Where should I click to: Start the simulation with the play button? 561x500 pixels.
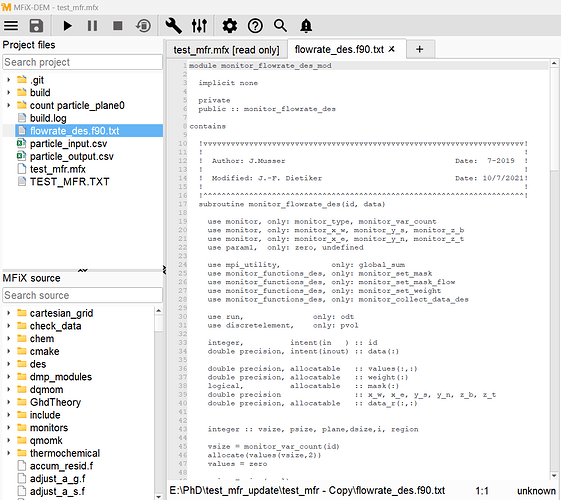(67, 26)
